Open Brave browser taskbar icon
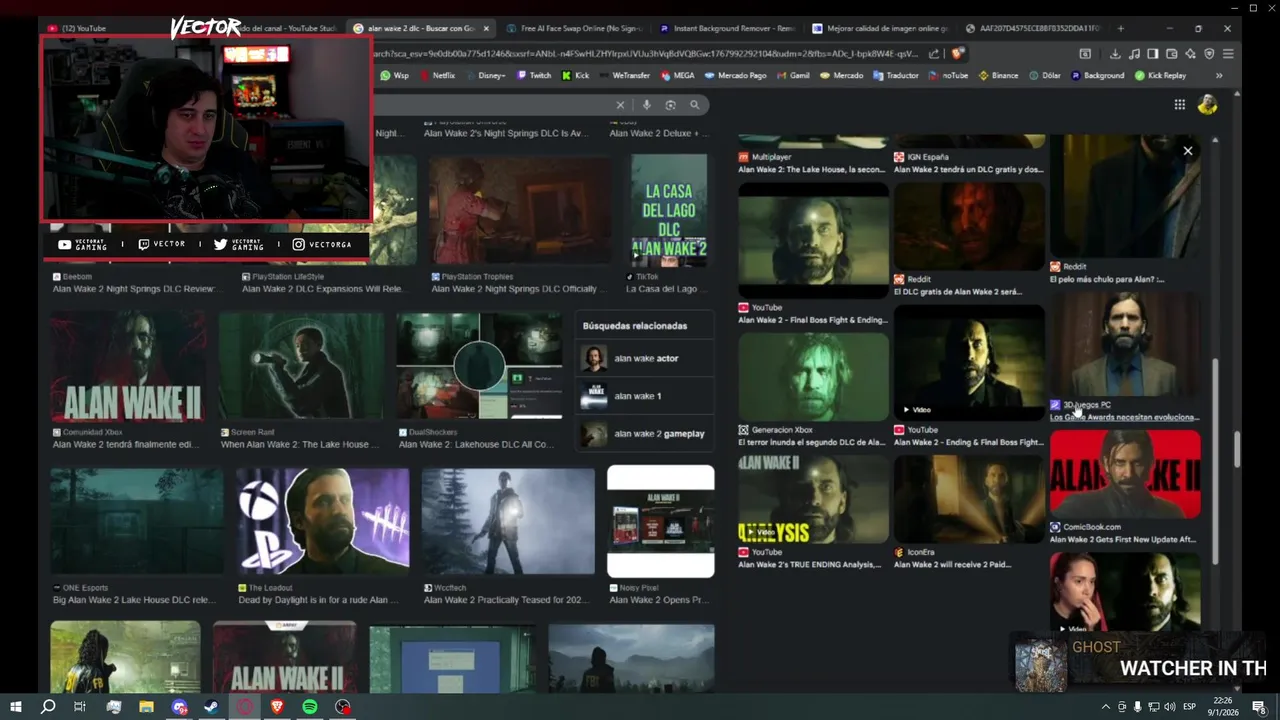This screenshot has width=1280, height=720. click(x=277, y=707)
